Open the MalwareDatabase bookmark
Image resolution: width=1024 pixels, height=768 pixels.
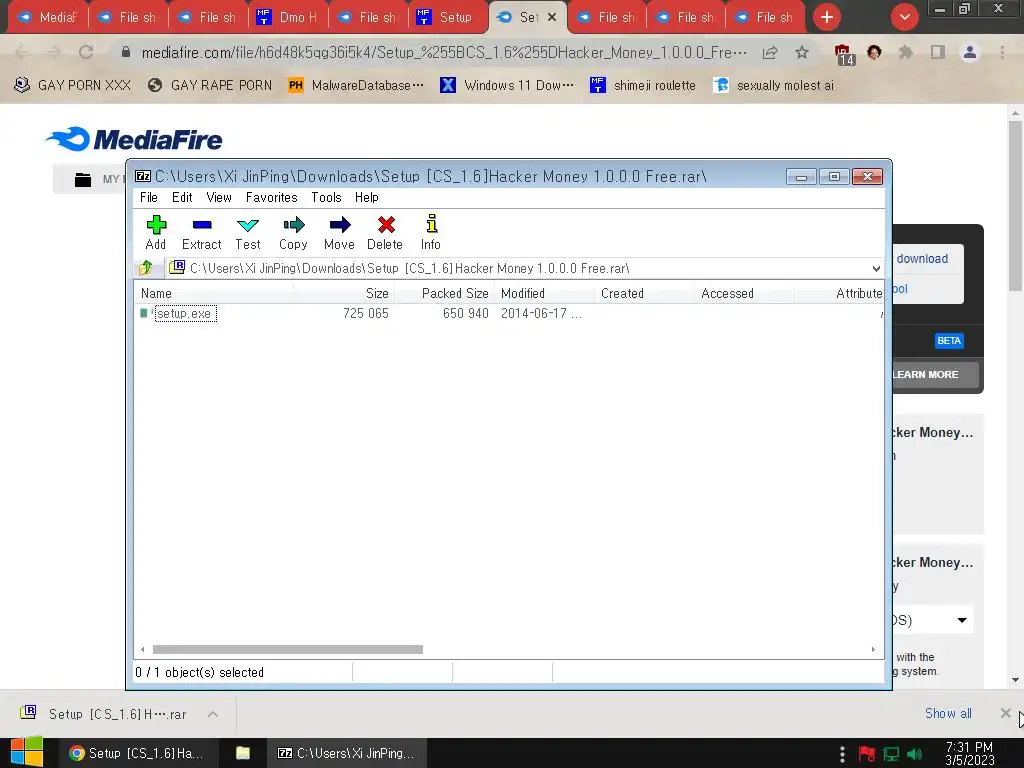[357, 85]
